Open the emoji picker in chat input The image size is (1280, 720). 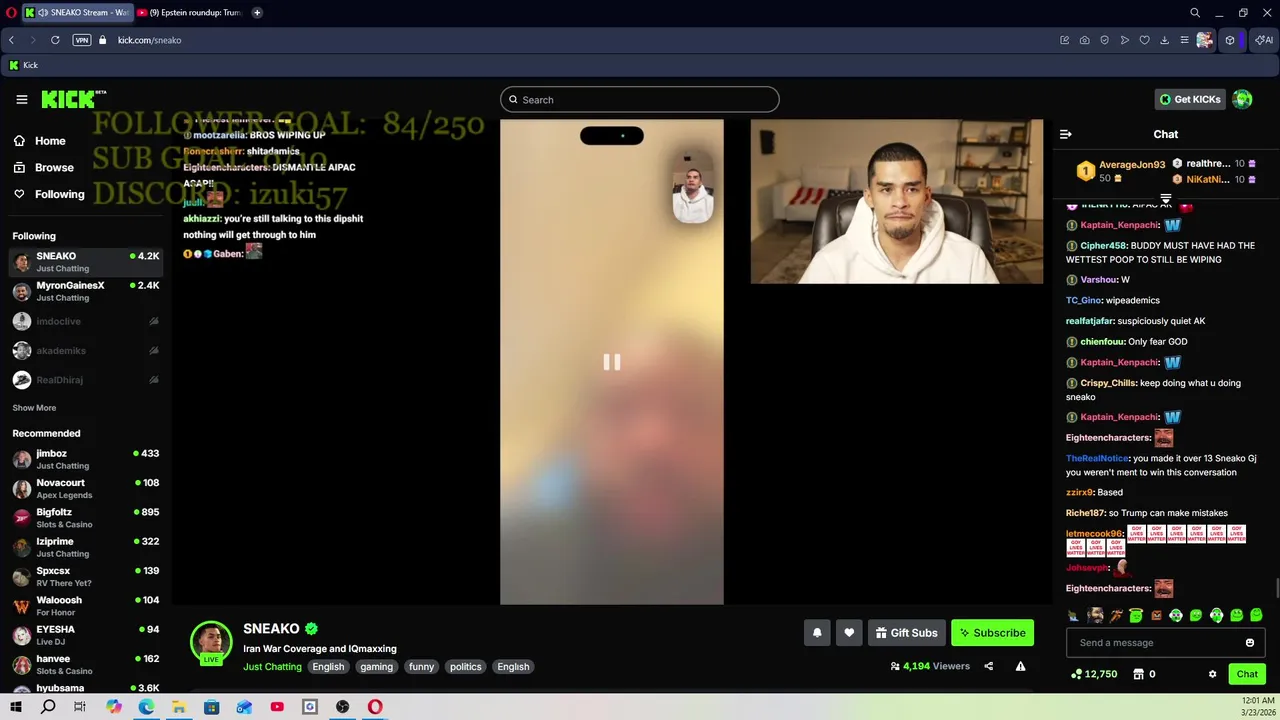point(1250,643)
